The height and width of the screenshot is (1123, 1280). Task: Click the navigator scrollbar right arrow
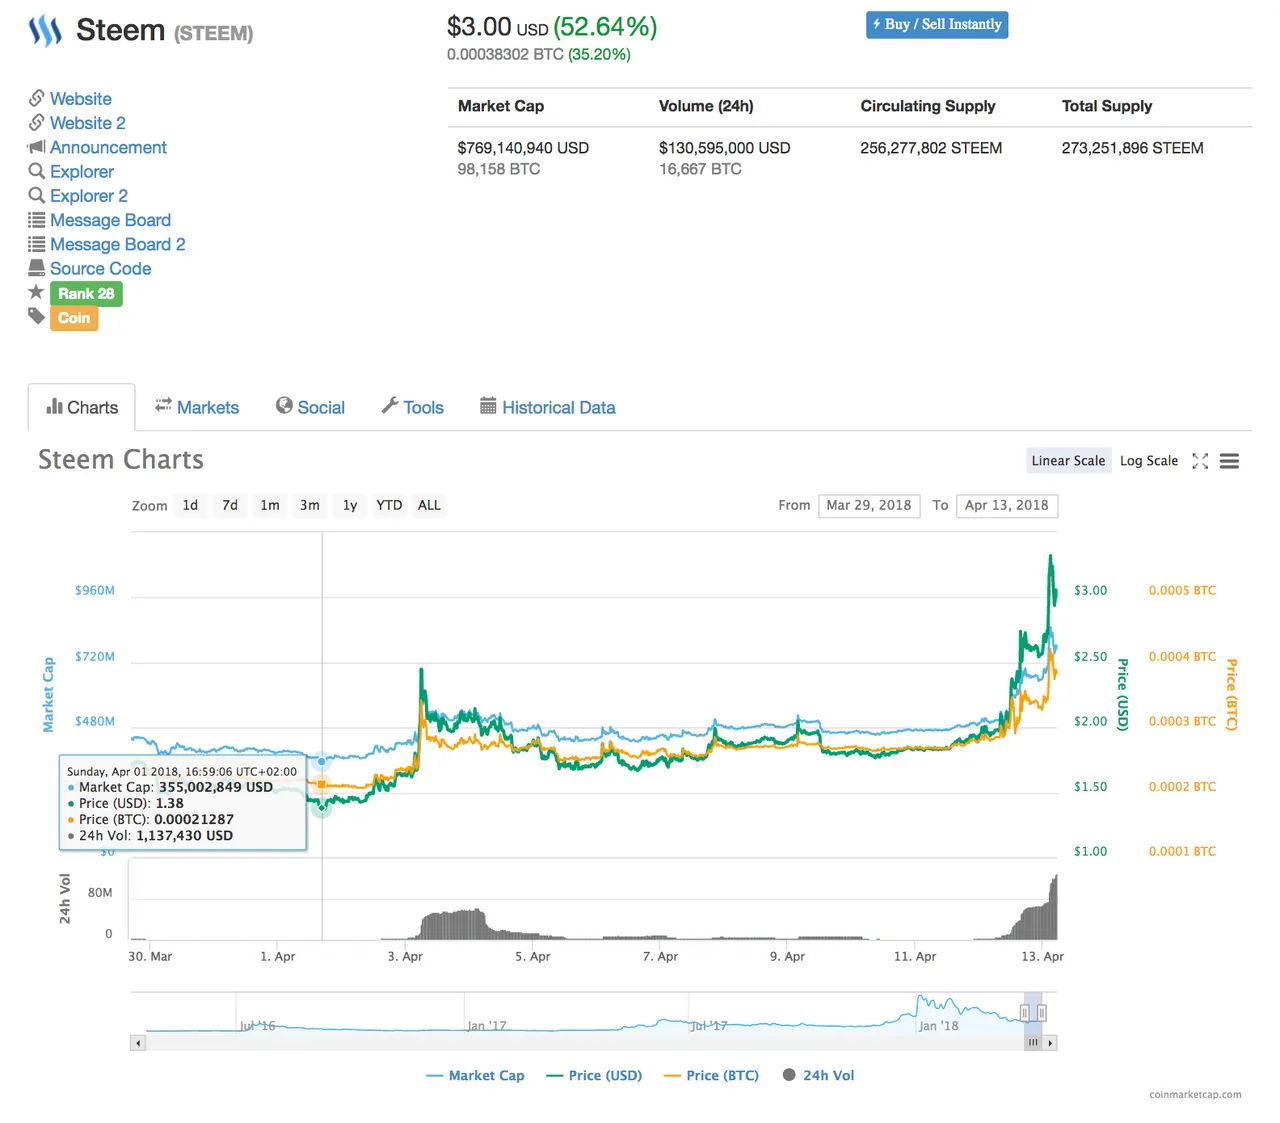click(x=1050, y=1043)
